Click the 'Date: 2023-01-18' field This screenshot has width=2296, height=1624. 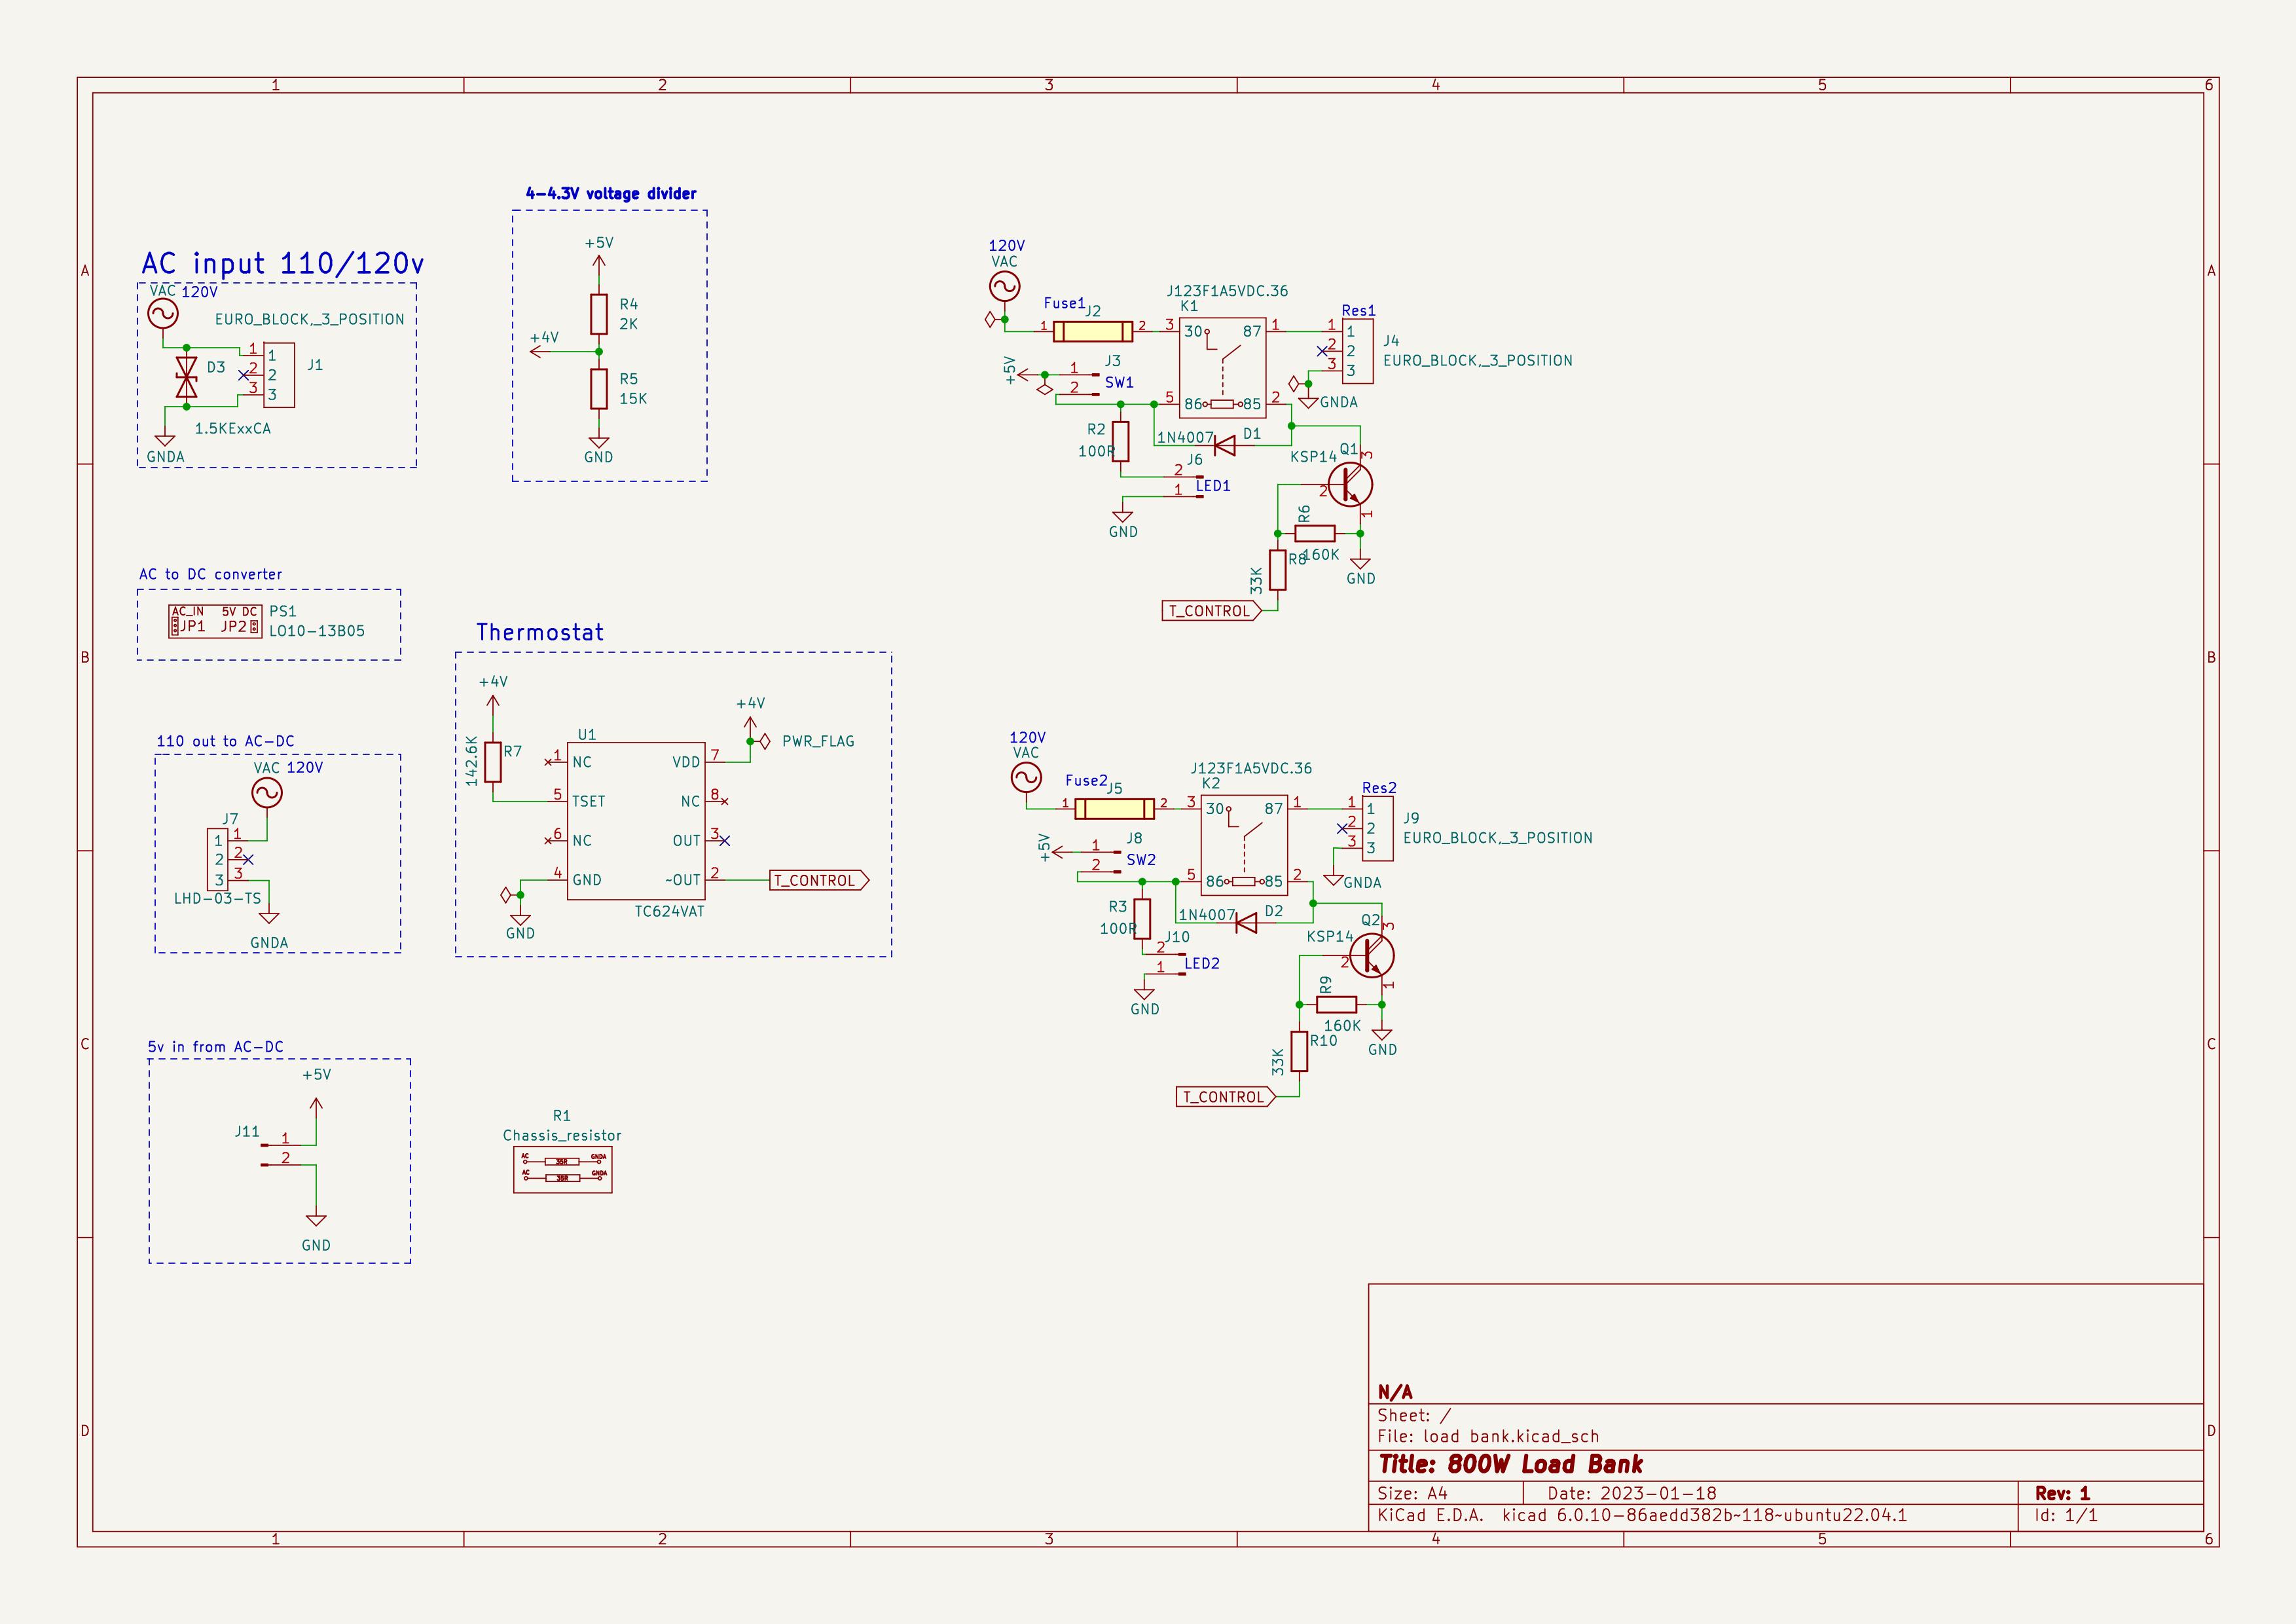(1632, 1493)
